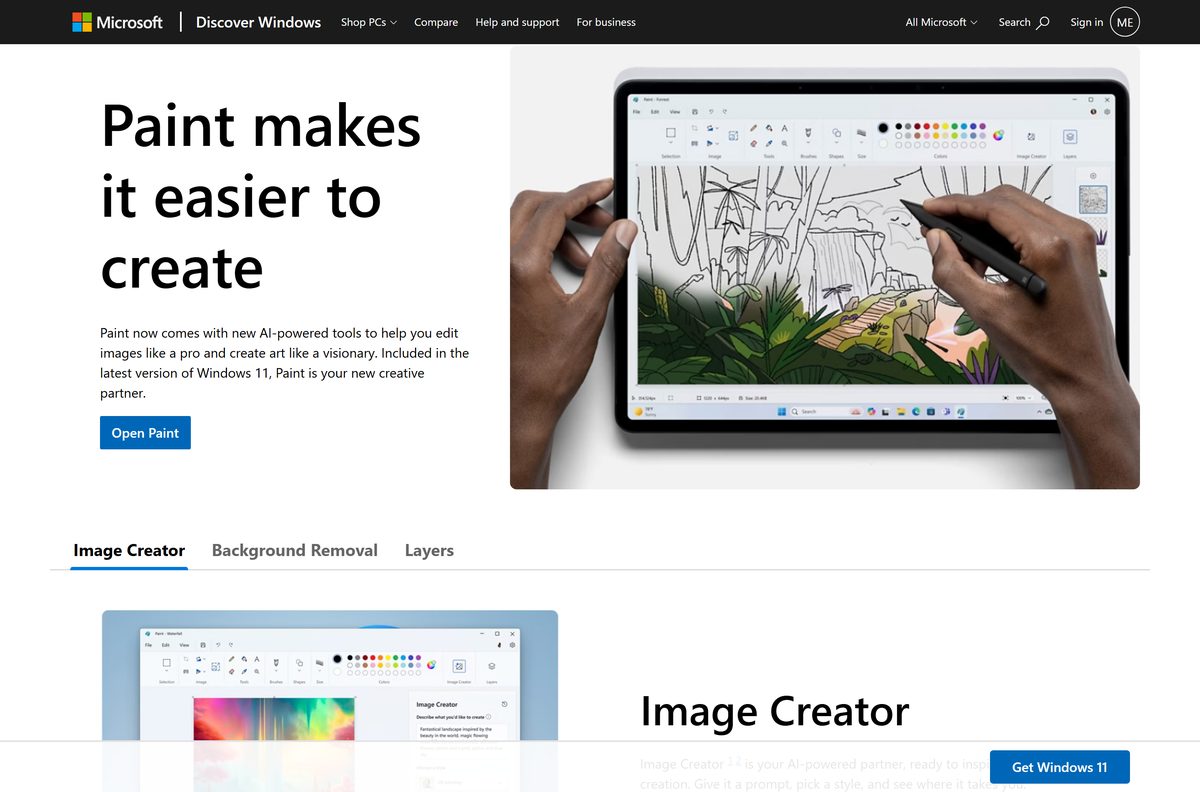Click the Open Paint button
Screen dimensions: 1200x792
click(x=145, y=433)
